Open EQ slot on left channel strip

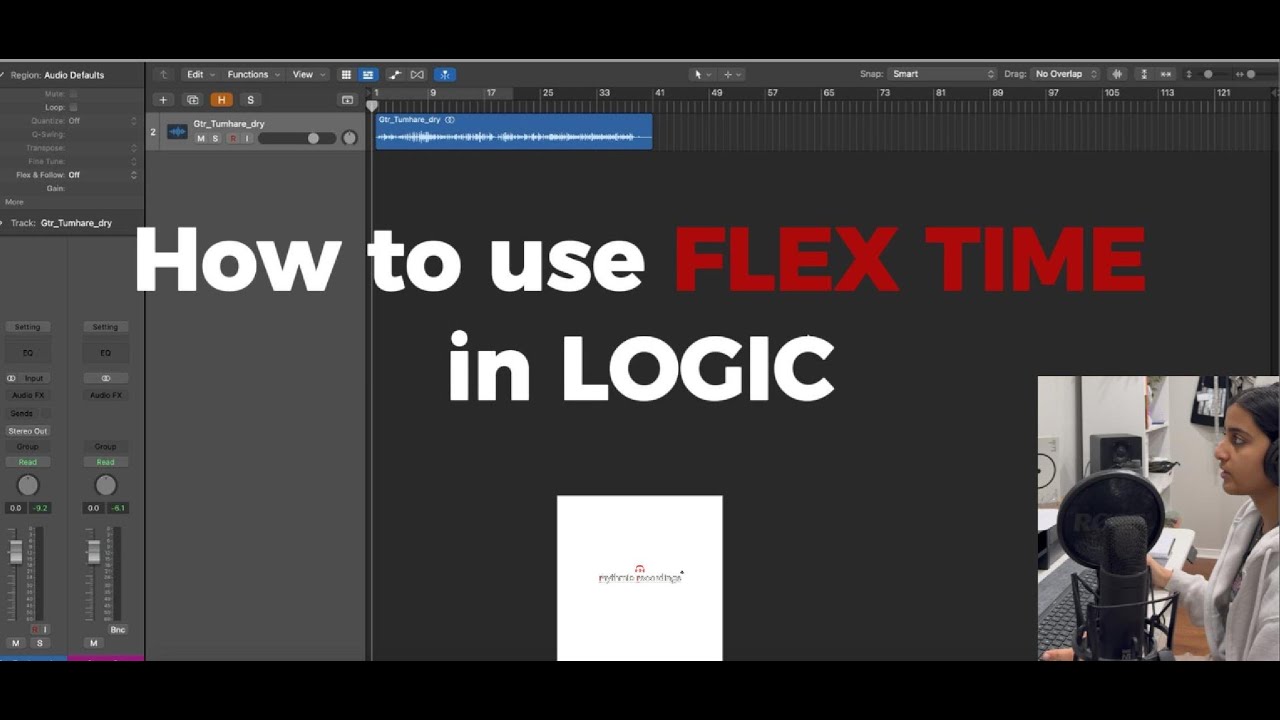[x=27, y=353]
